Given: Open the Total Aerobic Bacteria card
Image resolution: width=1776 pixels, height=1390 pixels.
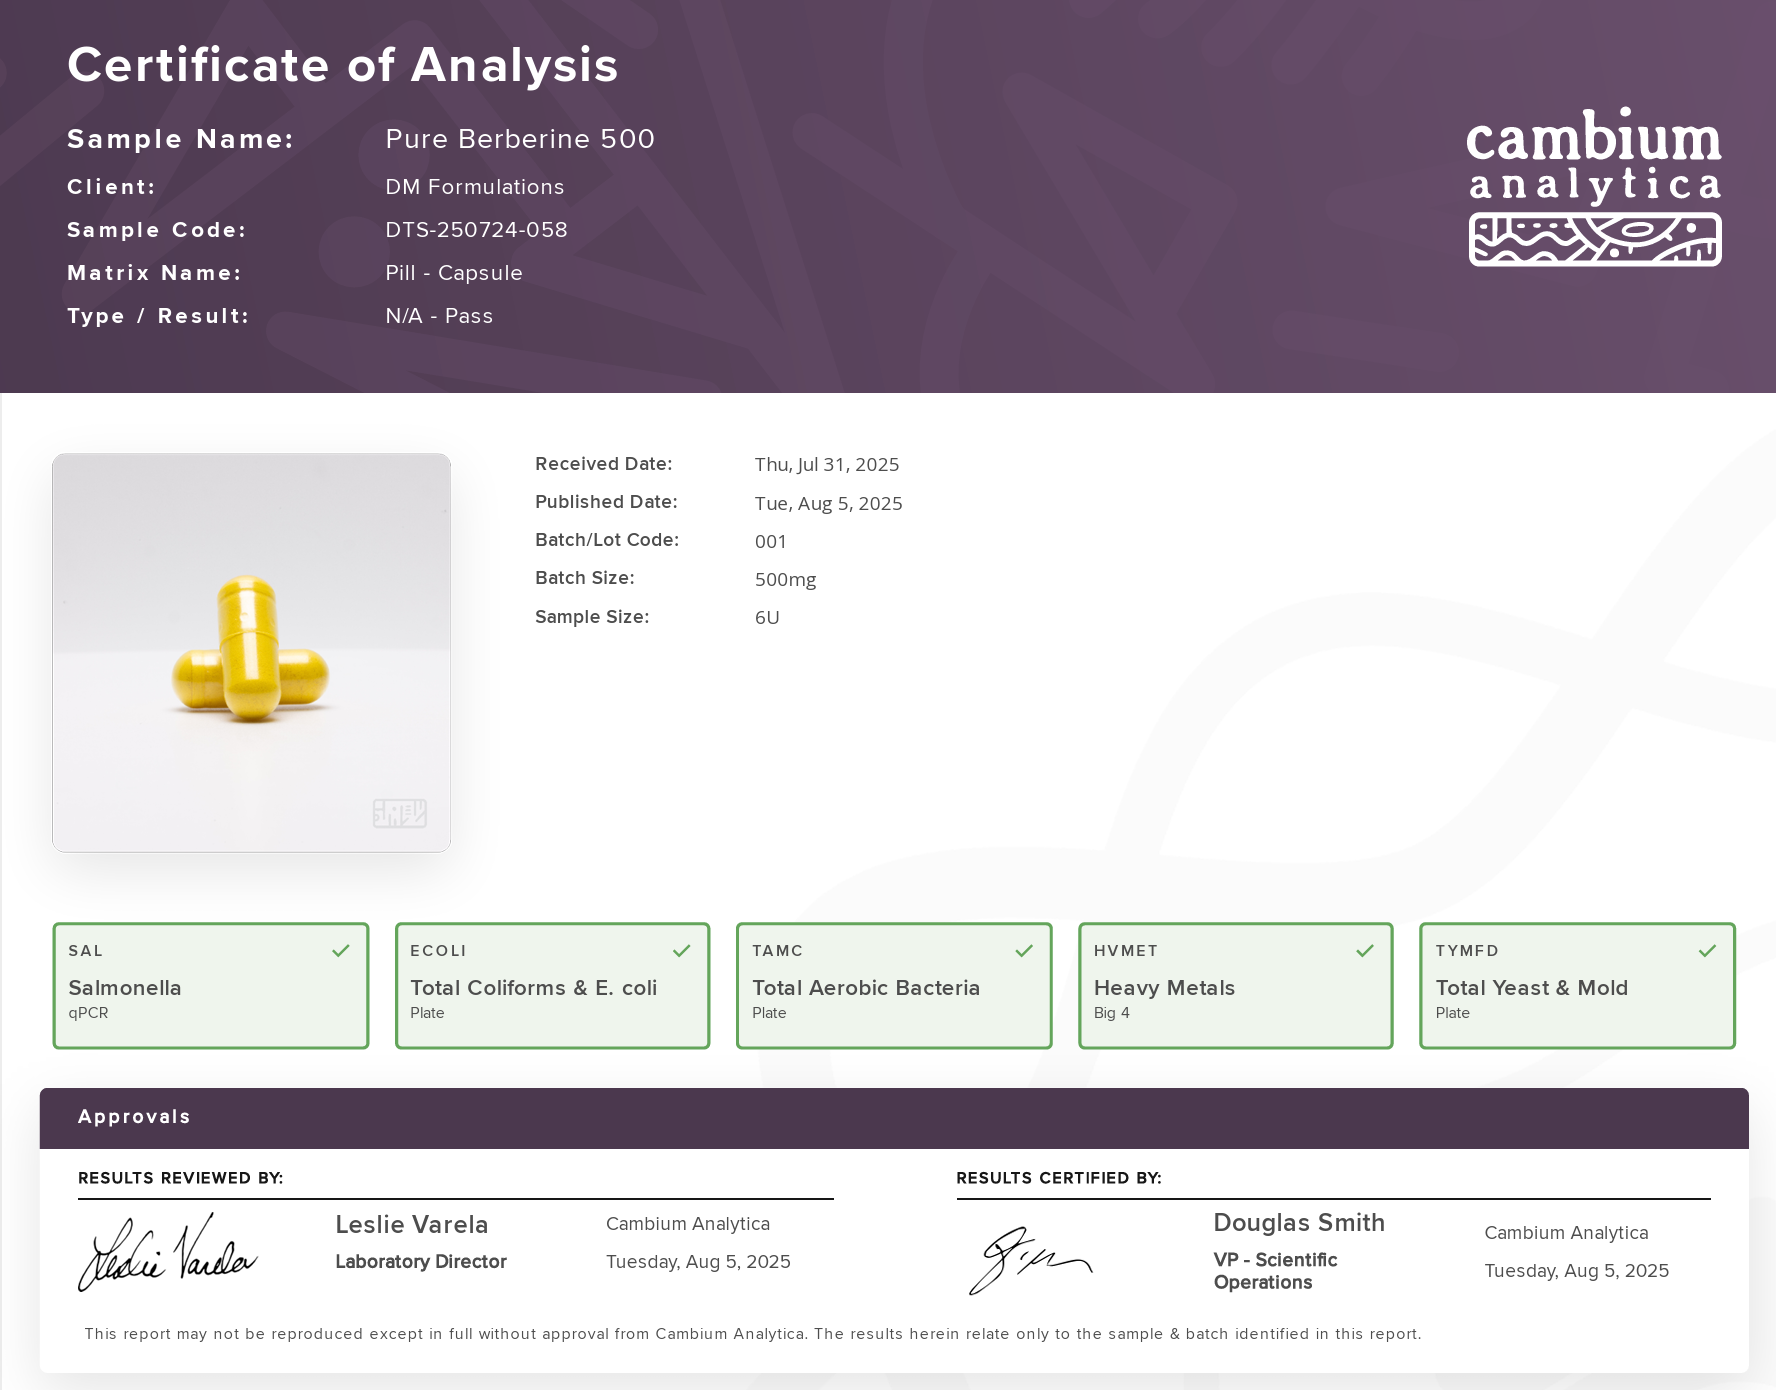Looking at the screenshot, I should (x=894, y=986).
